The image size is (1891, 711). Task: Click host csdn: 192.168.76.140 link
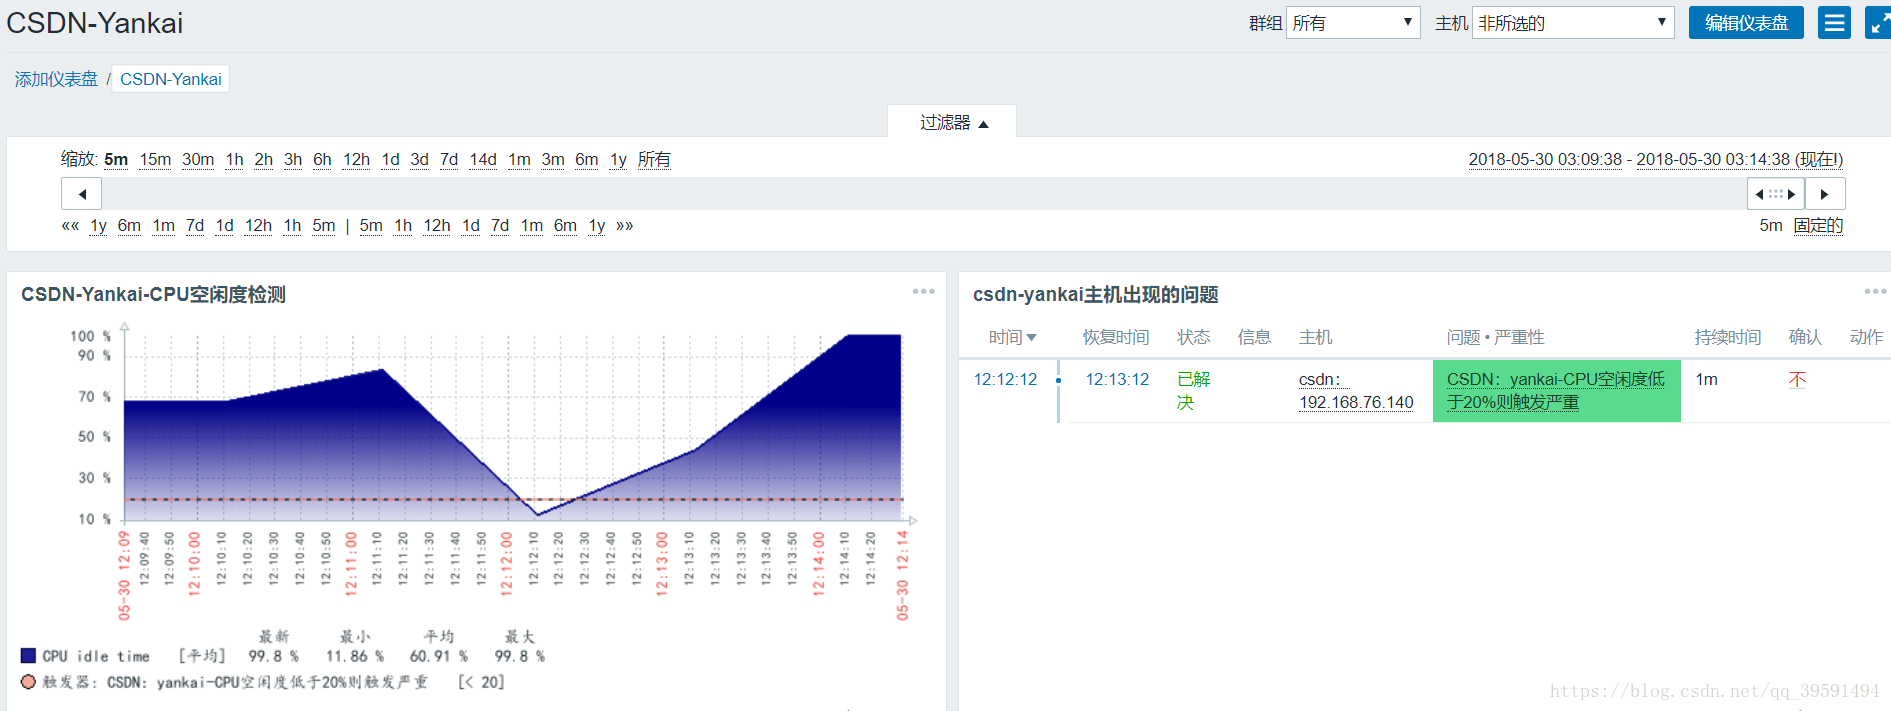pos(1356,391)
